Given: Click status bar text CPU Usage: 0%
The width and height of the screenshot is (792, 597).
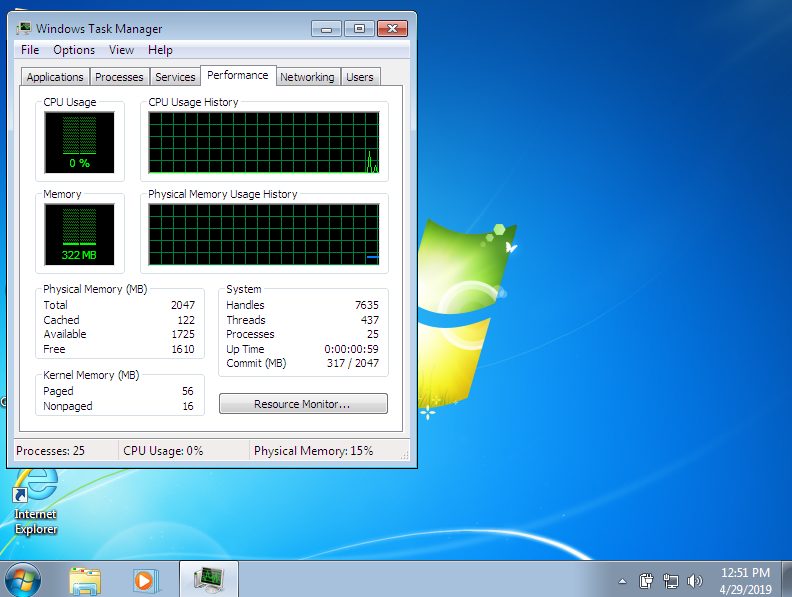Looking at the screenshot, I should (163, 451).
